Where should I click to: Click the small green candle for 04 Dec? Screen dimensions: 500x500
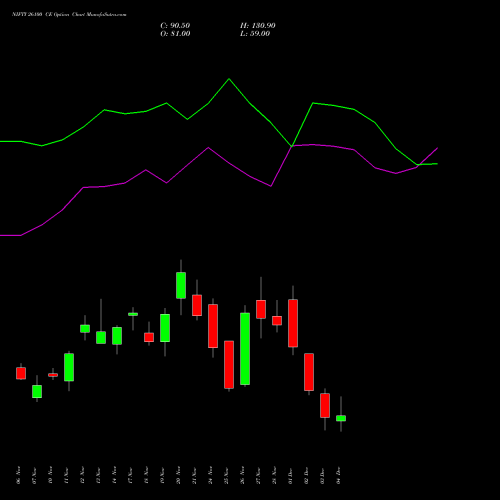click(x=341, y=418)
